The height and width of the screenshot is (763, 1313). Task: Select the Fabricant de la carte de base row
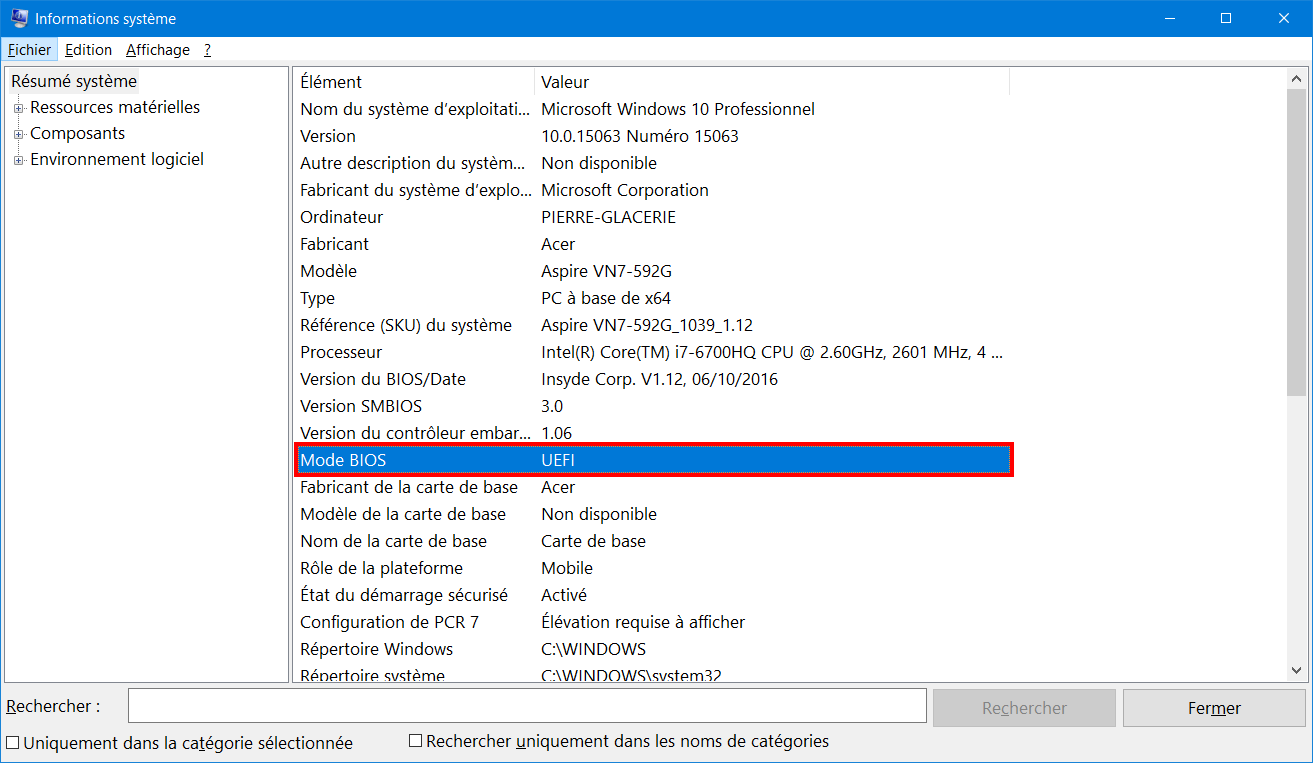[652, 487]
